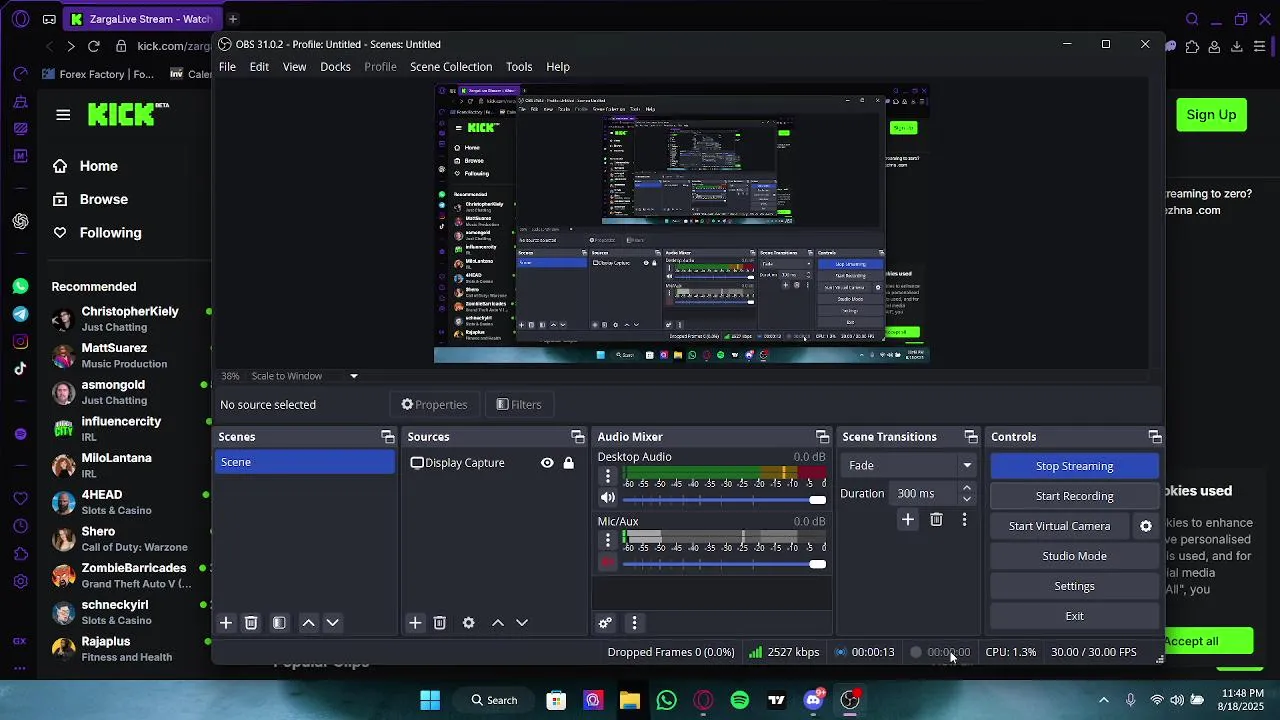Open Audio Mixer three-dot menu at bottom
1280x720 pixels.
coord(634,623)
